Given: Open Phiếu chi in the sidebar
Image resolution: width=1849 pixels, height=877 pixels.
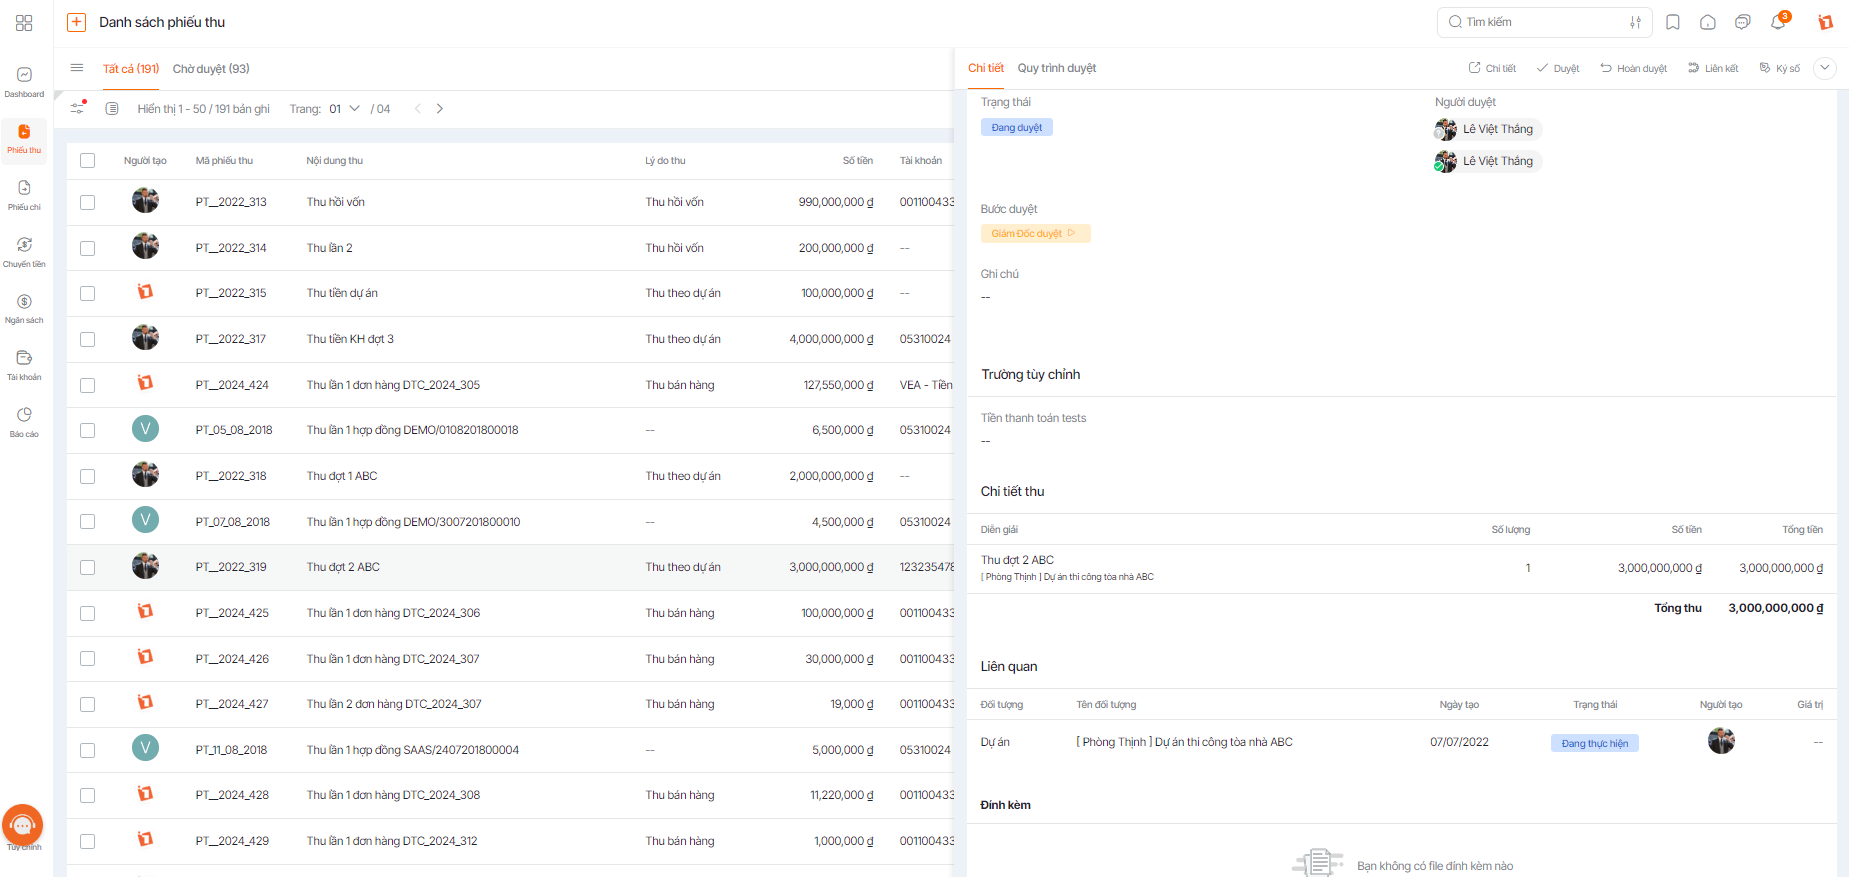Looking at the screenshot, I should pos(24,195).
